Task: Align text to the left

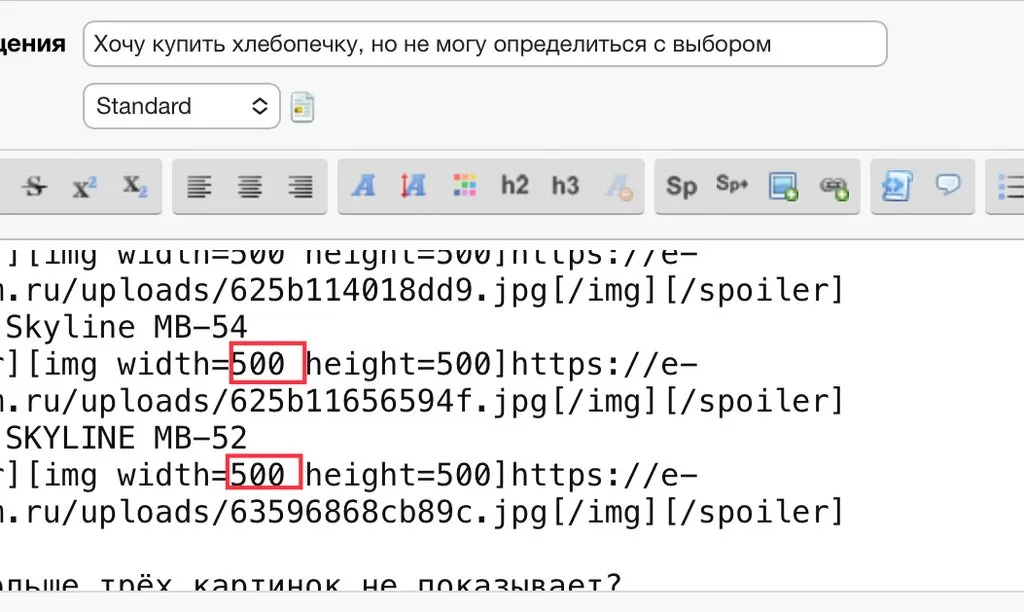Action: click(200, 186)
